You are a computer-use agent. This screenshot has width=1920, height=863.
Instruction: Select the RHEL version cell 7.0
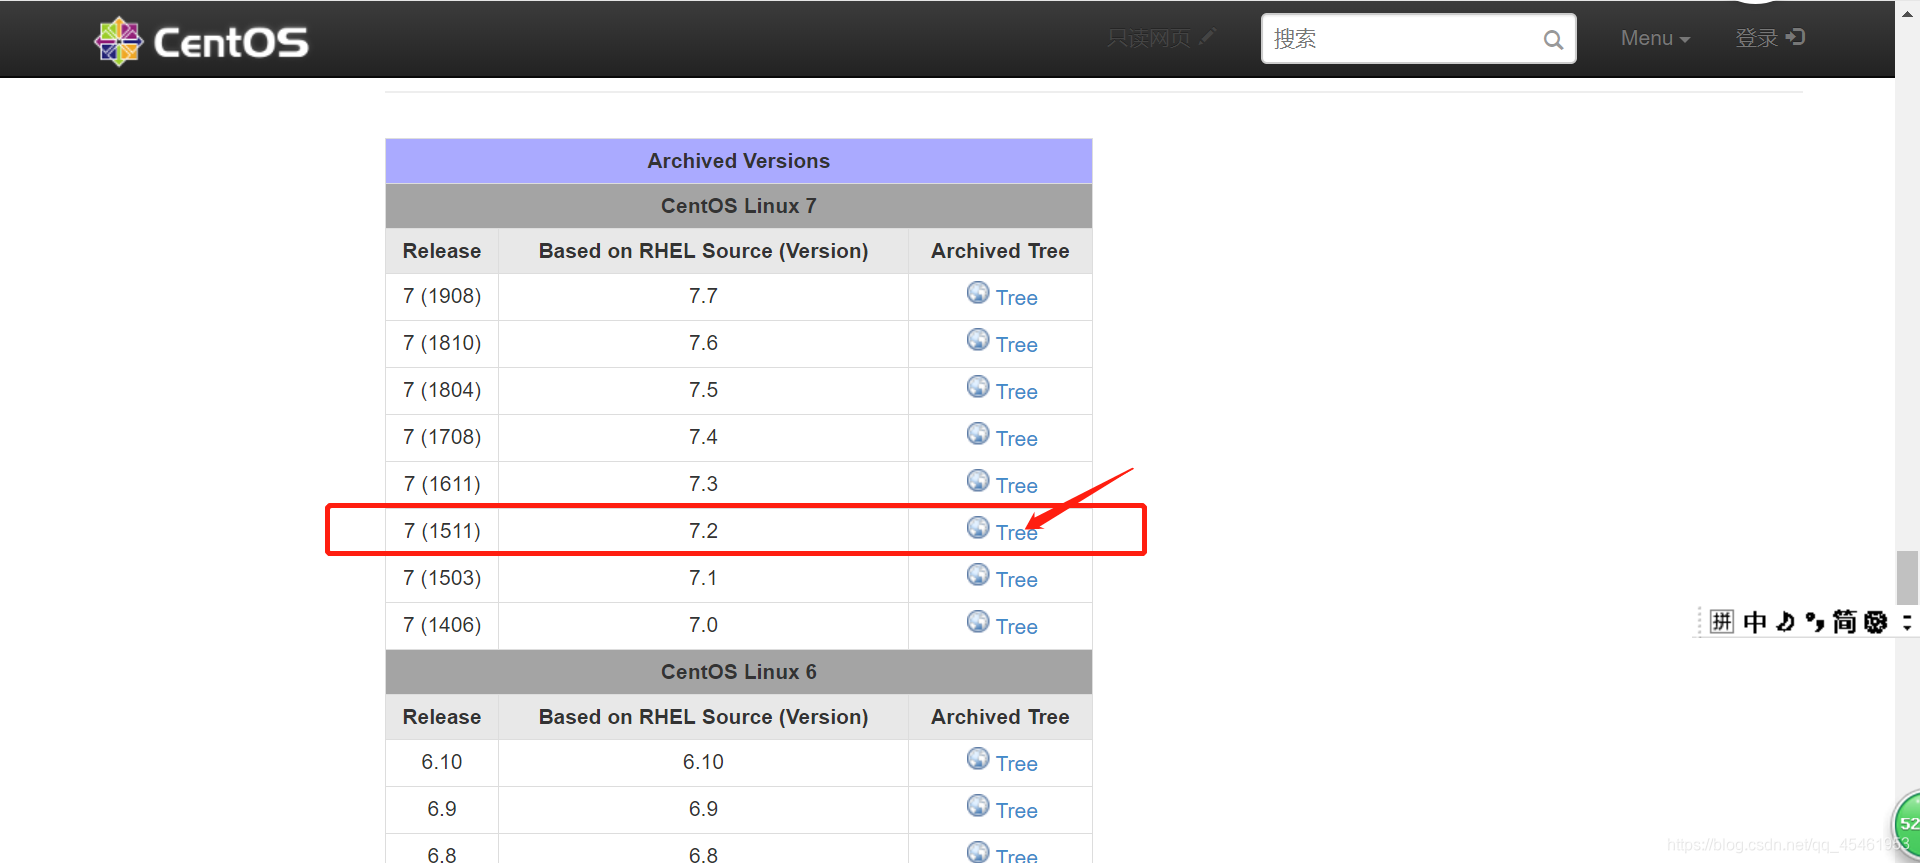(703, 626)
